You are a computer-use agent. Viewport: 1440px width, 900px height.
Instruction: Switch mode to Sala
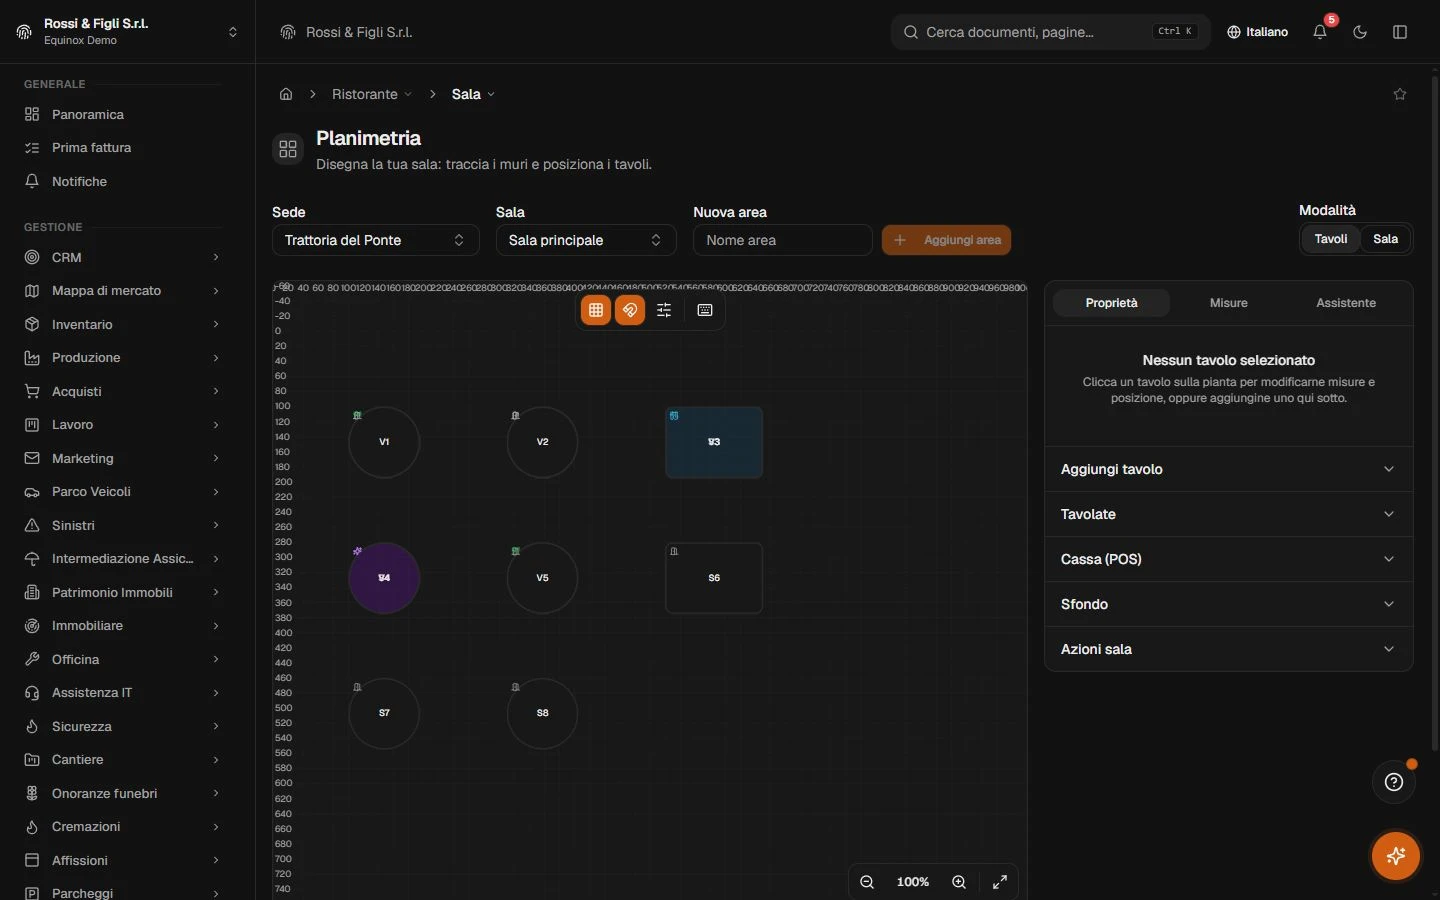pos(1385,239)
